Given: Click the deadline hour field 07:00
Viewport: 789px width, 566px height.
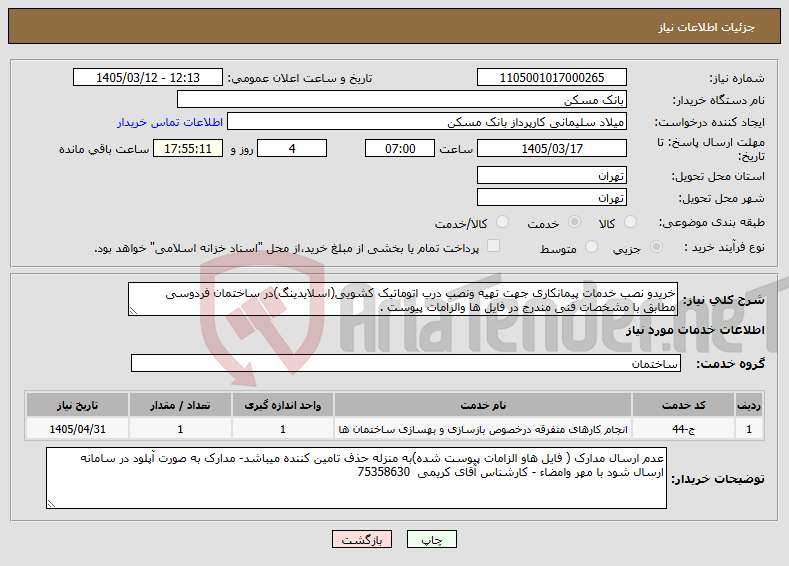Looking at the screenshot, I should coord(400,148).
